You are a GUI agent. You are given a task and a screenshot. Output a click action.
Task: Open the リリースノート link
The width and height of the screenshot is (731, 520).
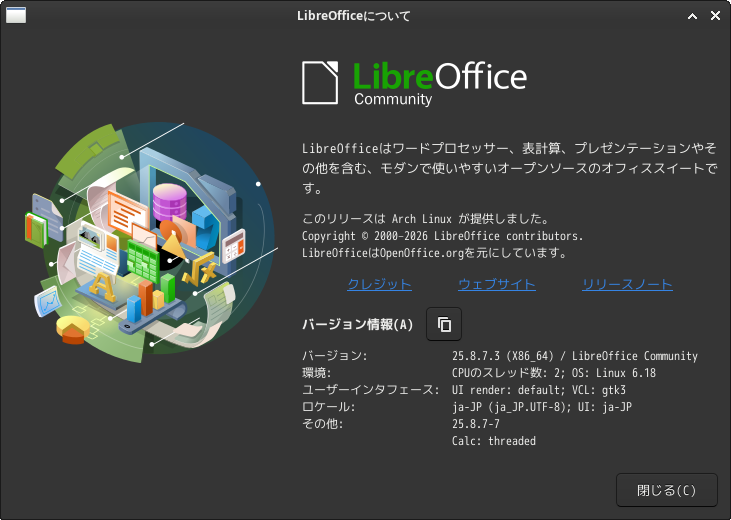pyautogui.click(x=627, y=284)
